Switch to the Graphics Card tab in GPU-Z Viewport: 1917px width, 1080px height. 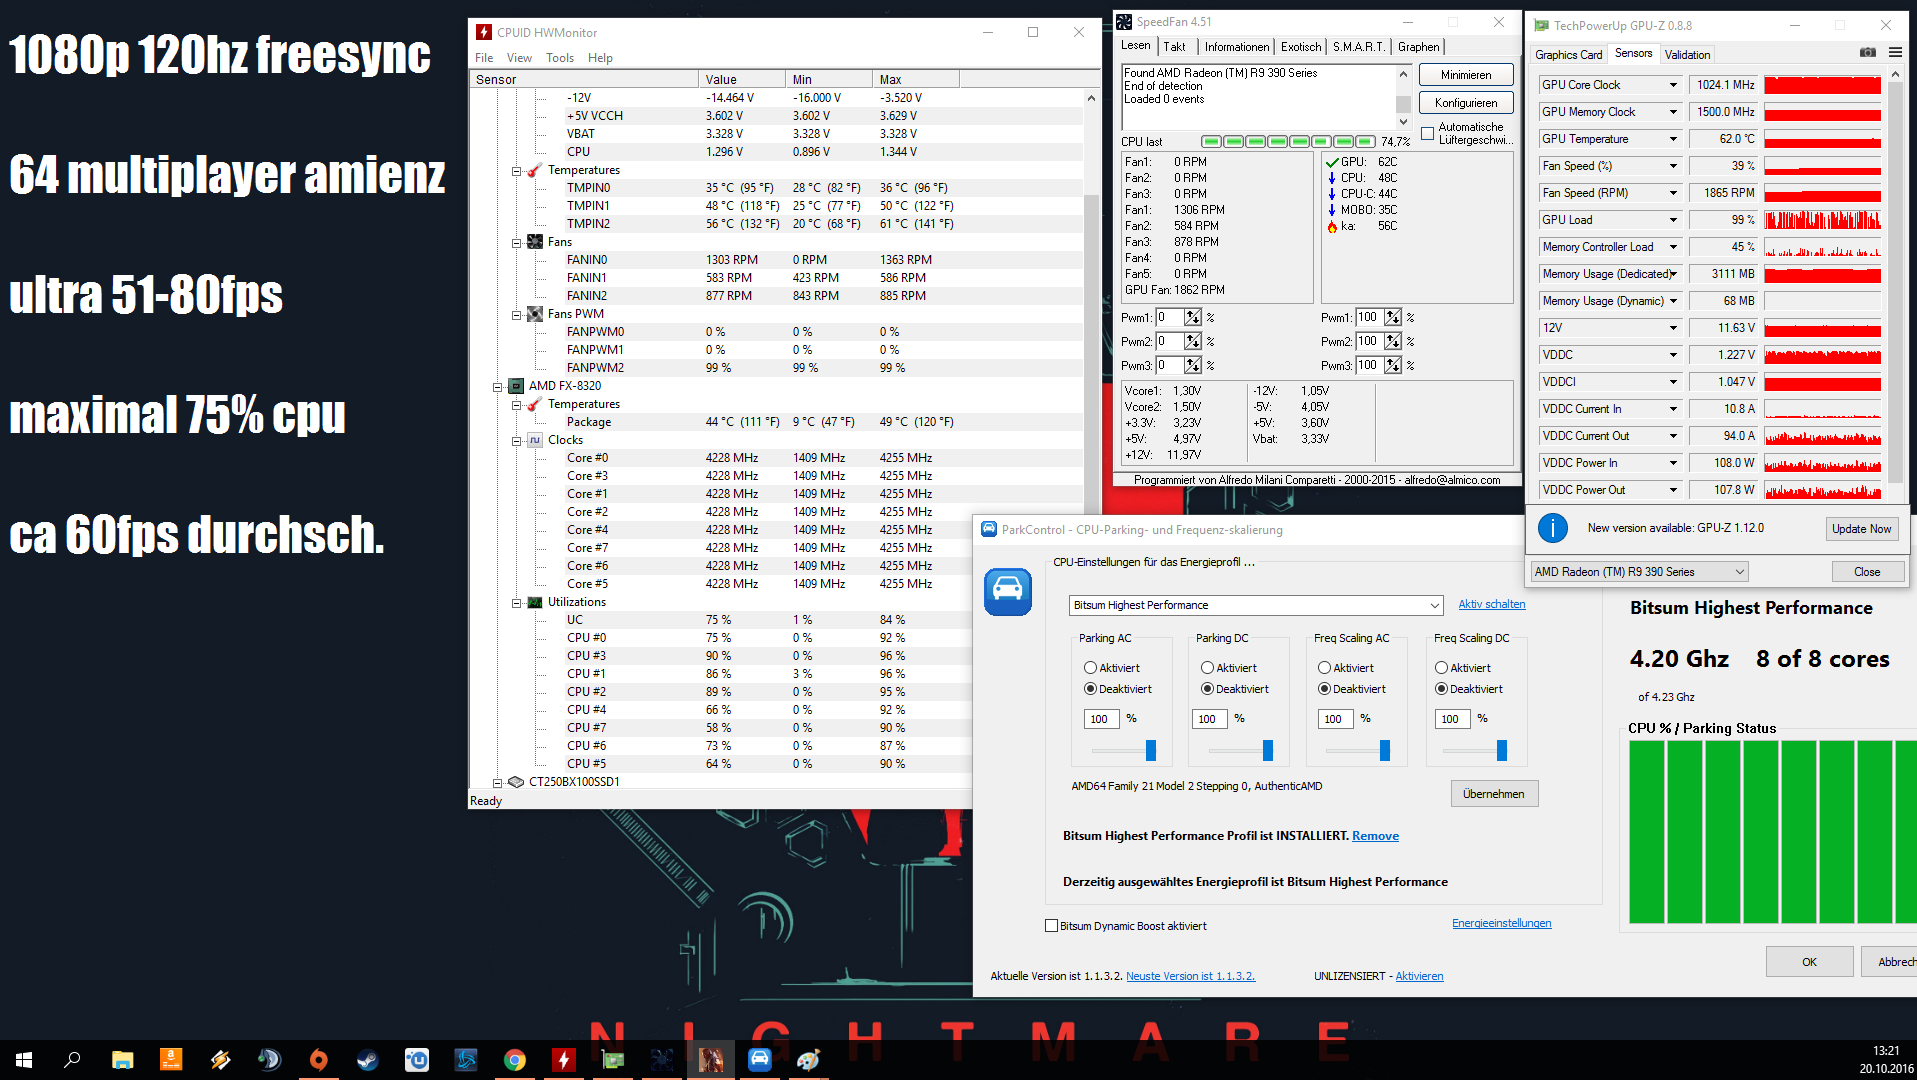coord(1568,55)
